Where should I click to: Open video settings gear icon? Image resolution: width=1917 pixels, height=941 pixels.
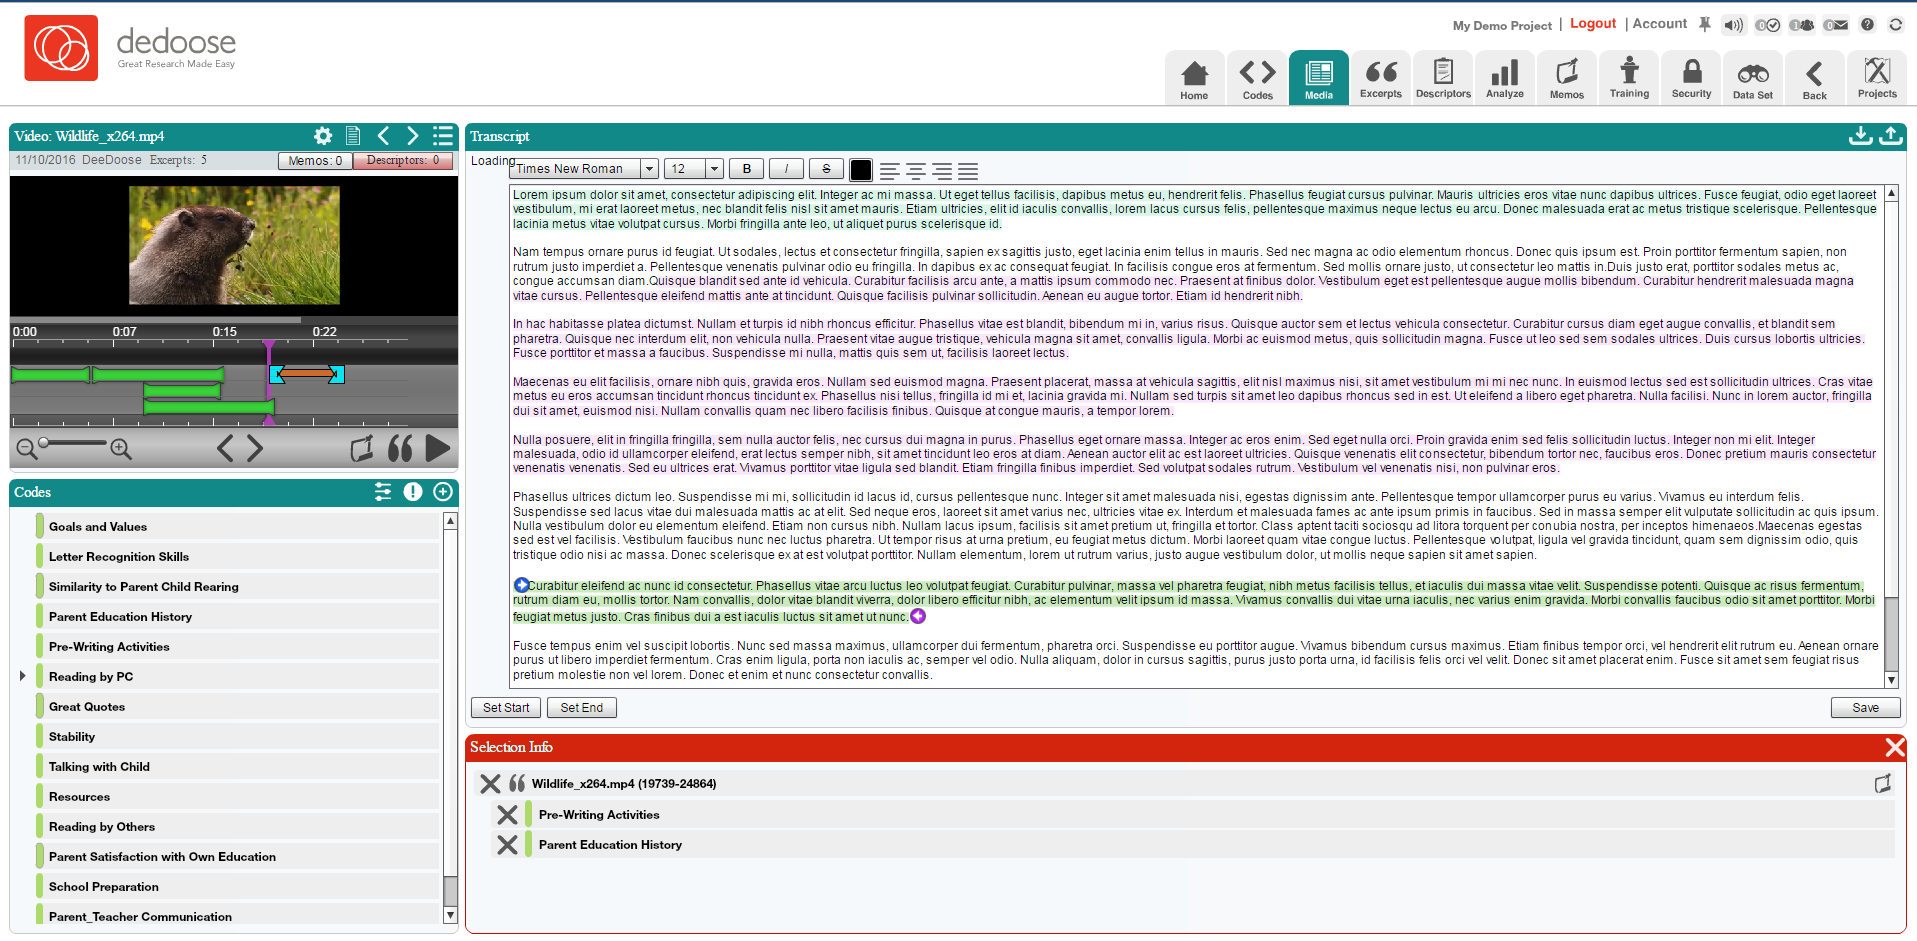[323, 136]
